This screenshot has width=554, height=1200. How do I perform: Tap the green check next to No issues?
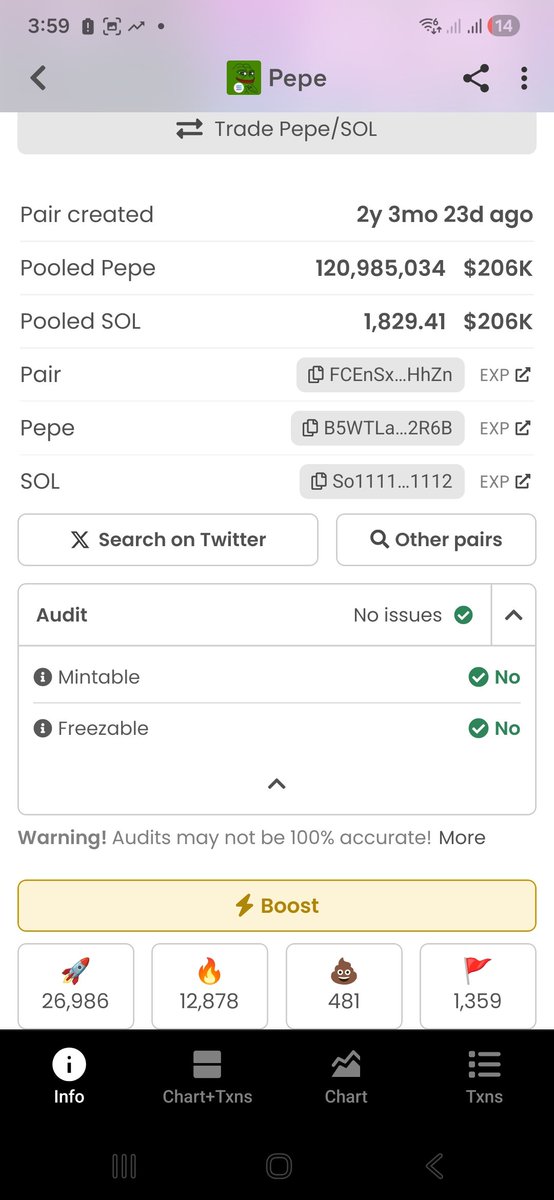(x=464, y=615)
